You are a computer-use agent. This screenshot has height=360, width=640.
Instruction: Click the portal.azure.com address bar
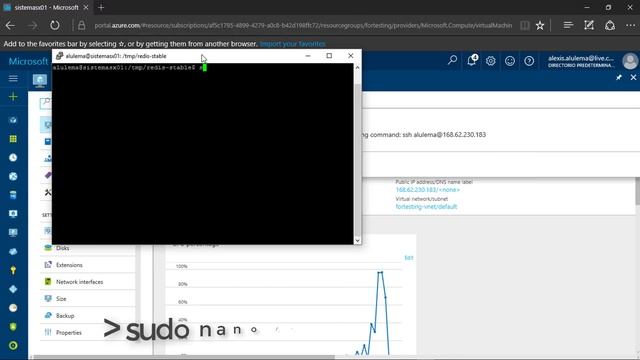click(x=303, y=25)
